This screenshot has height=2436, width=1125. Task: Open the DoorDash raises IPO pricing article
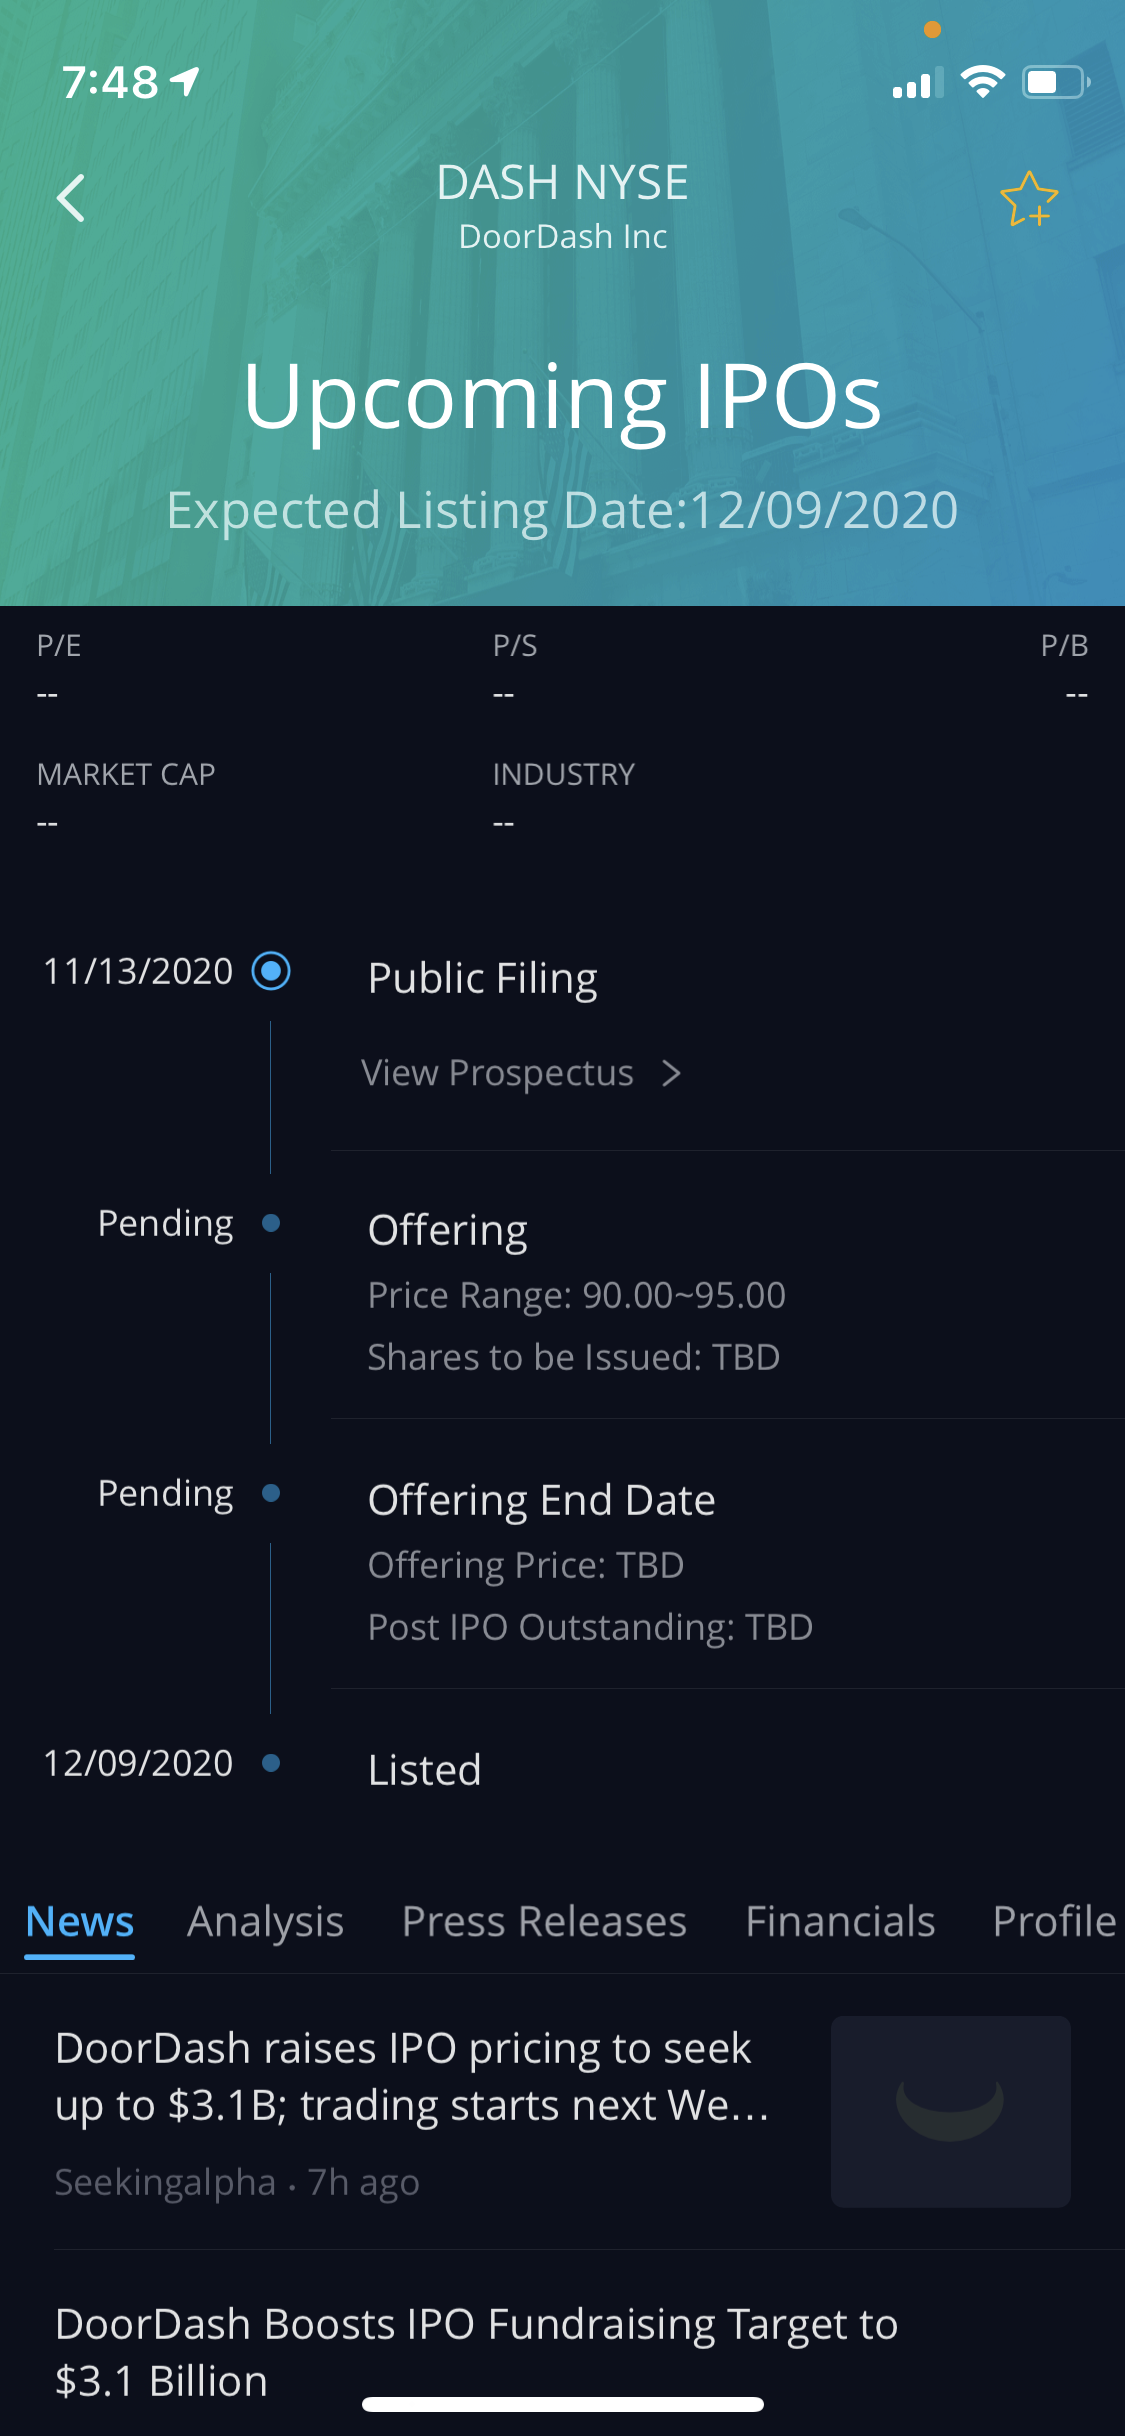pyautogui.click(x=412, y=2077)
